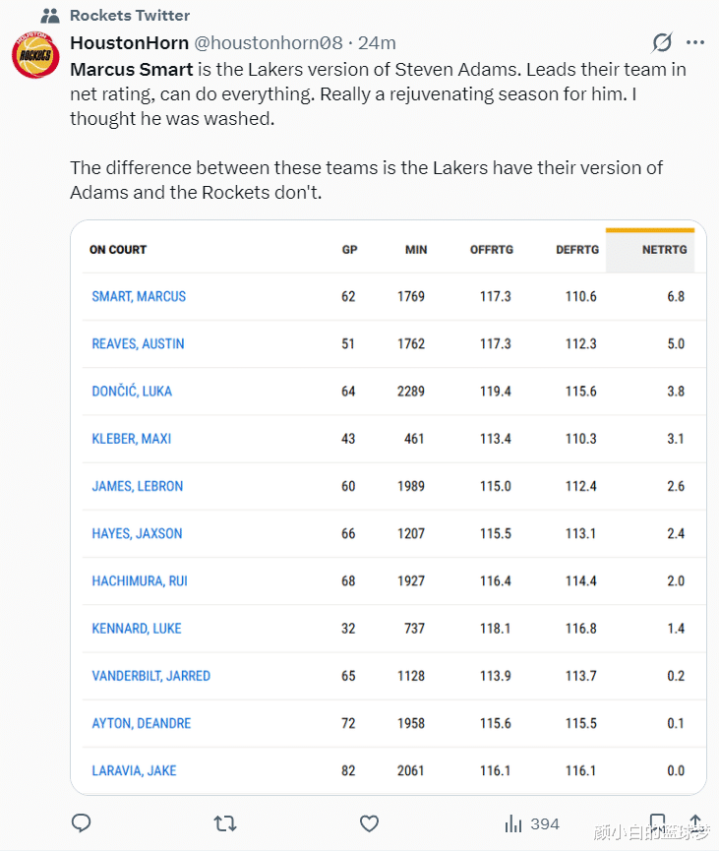Open view analytics bar chart icon
Screen dimensions: 719x851
514,823
